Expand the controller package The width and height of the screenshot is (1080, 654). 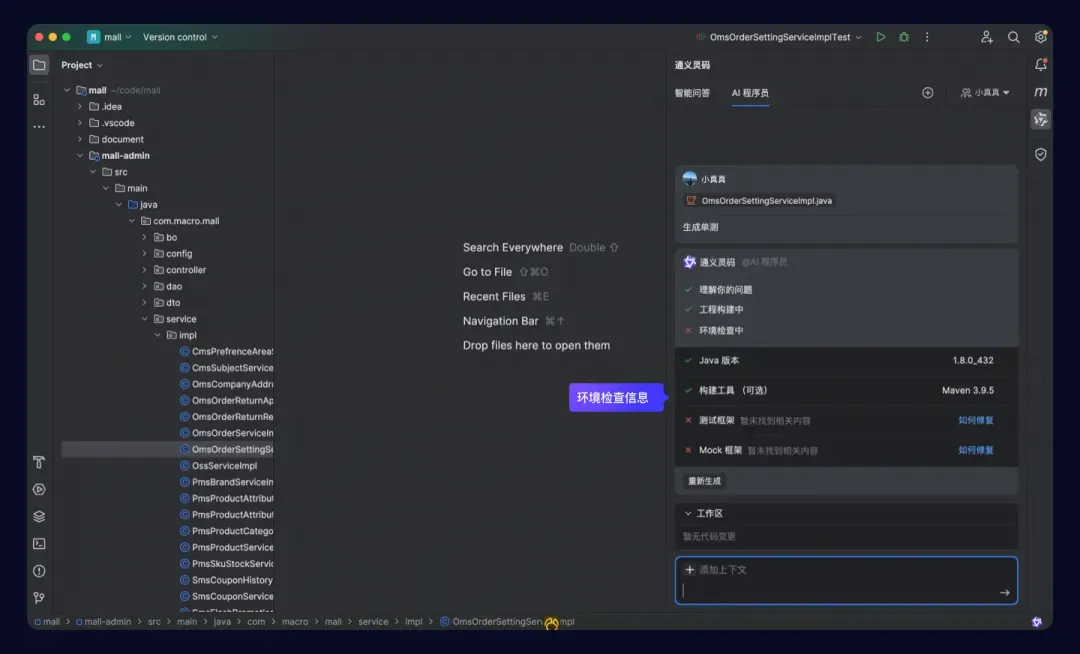145,270
